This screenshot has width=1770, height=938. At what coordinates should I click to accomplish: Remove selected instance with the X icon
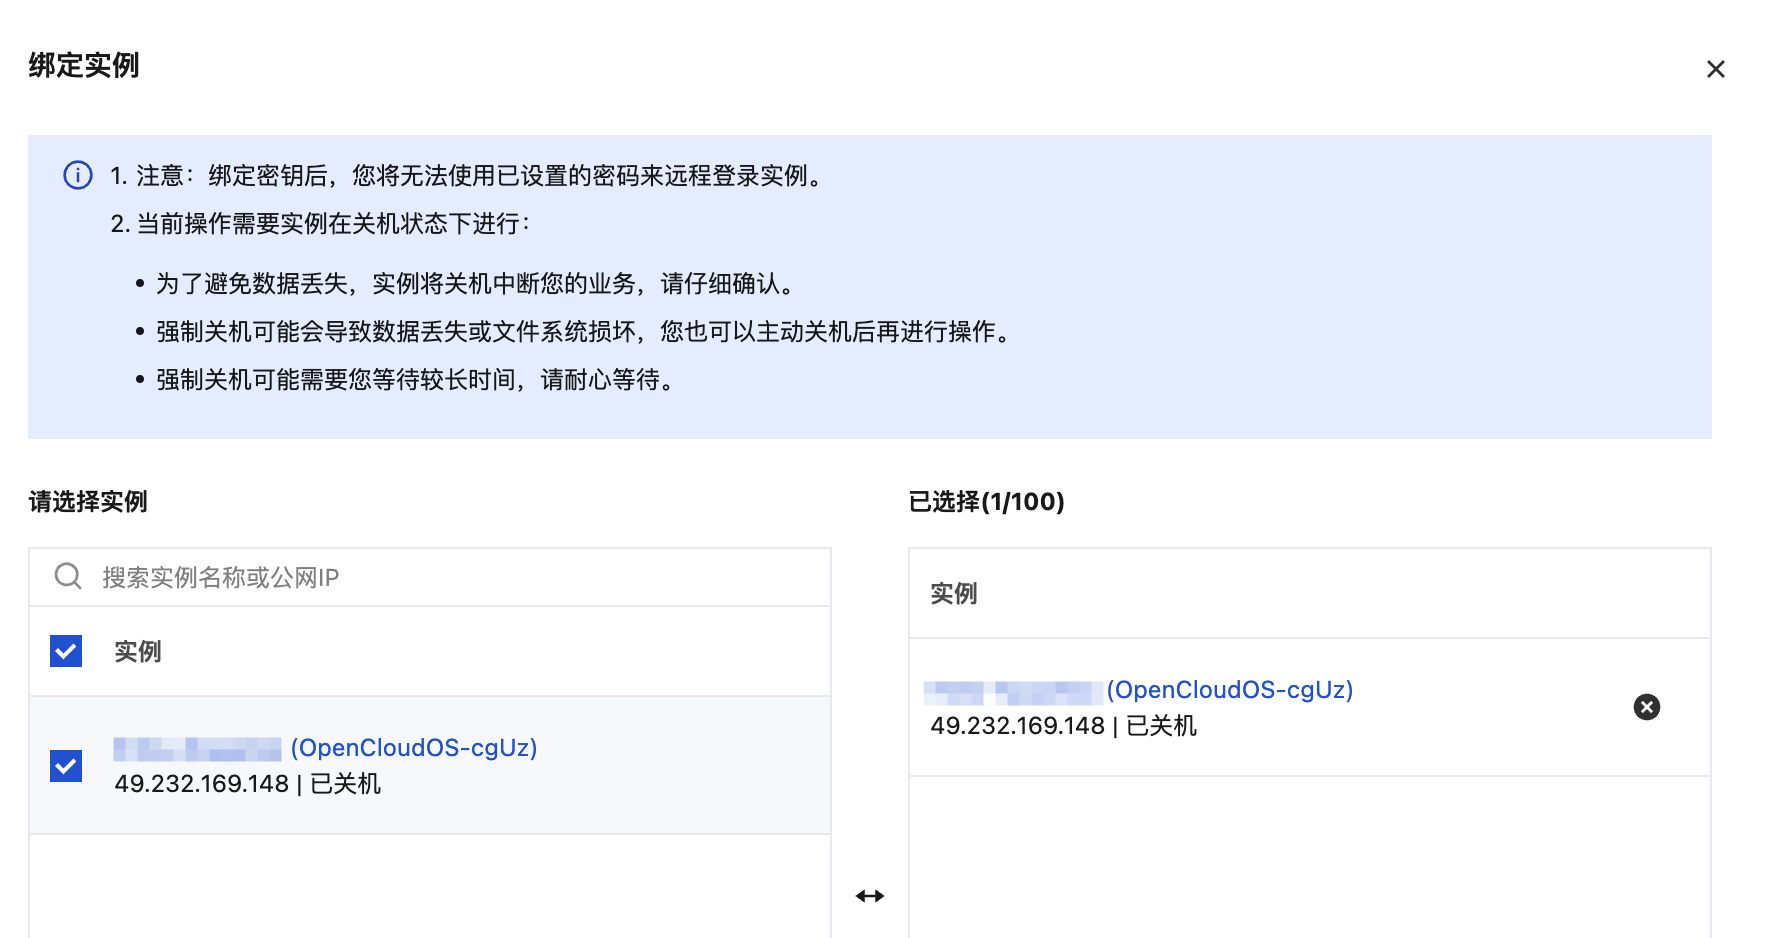pyautogui.click(x=1646, y=707)
